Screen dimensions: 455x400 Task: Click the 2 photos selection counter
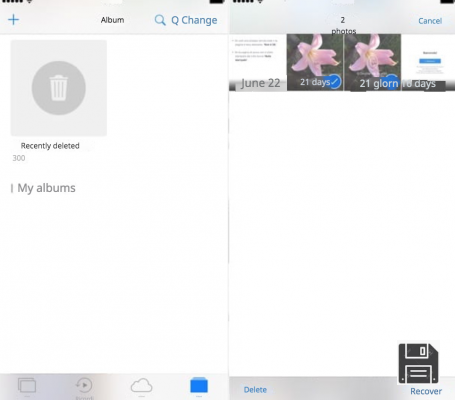click(x=343, y=26)
